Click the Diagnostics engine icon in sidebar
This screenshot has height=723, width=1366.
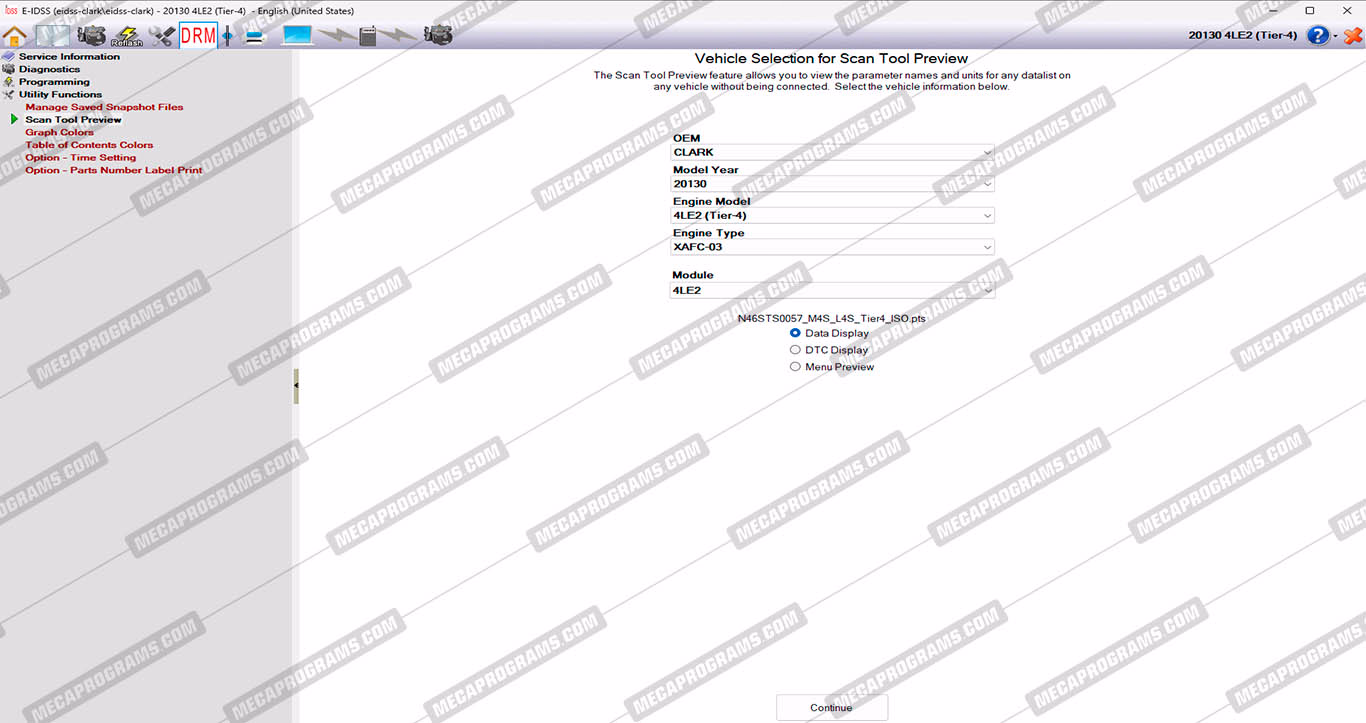tap(9, 69)
